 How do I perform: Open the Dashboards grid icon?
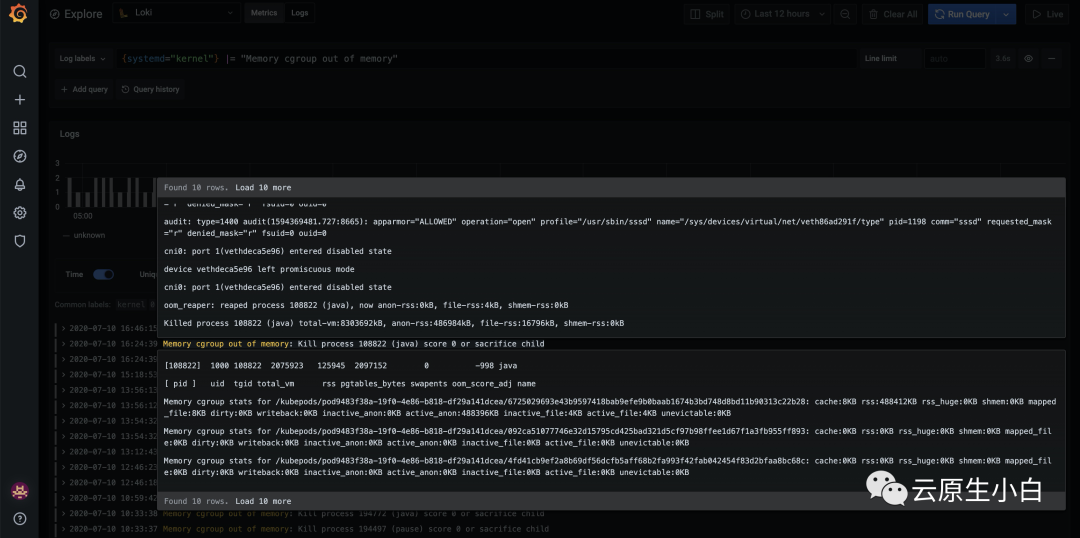tap(19, 128)
